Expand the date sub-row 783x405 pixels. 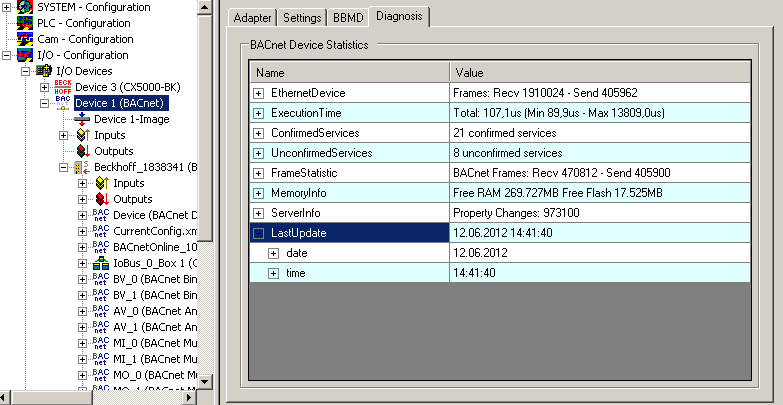point(273,253)
